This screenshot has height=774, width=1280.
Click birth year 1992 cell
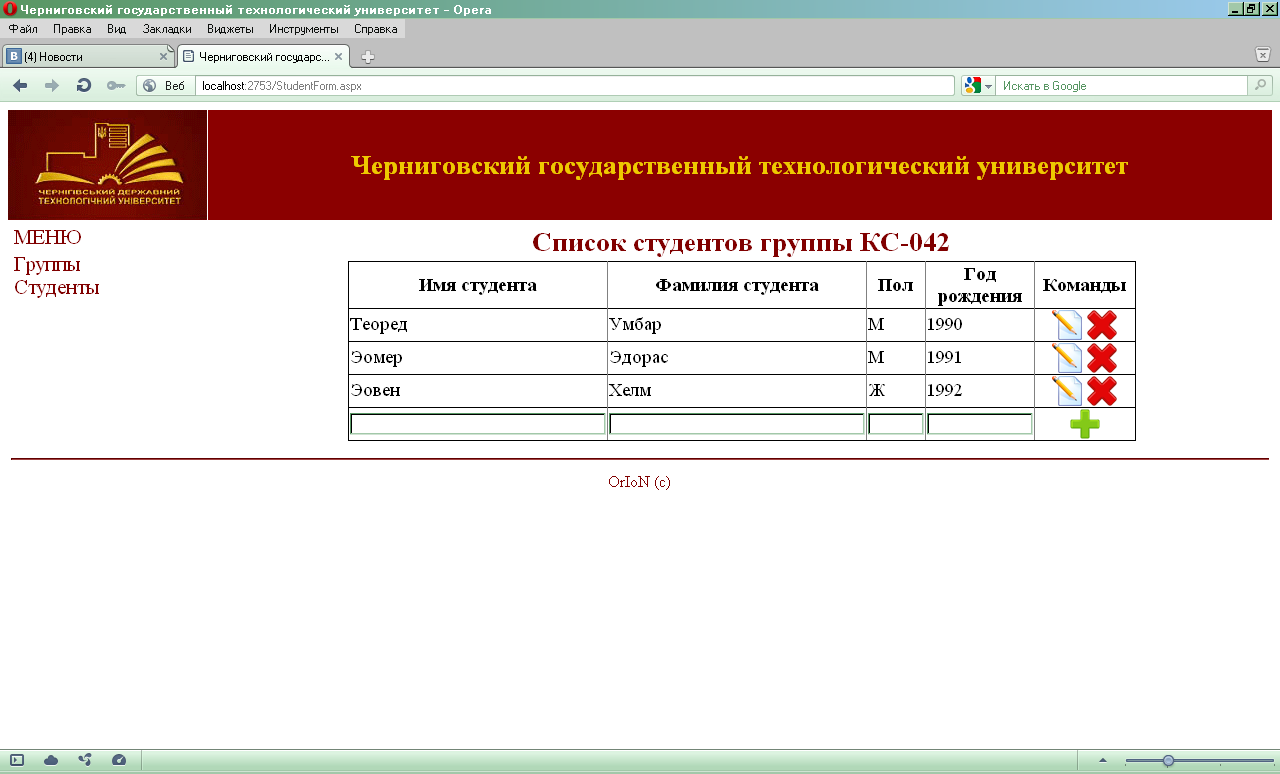980,391
